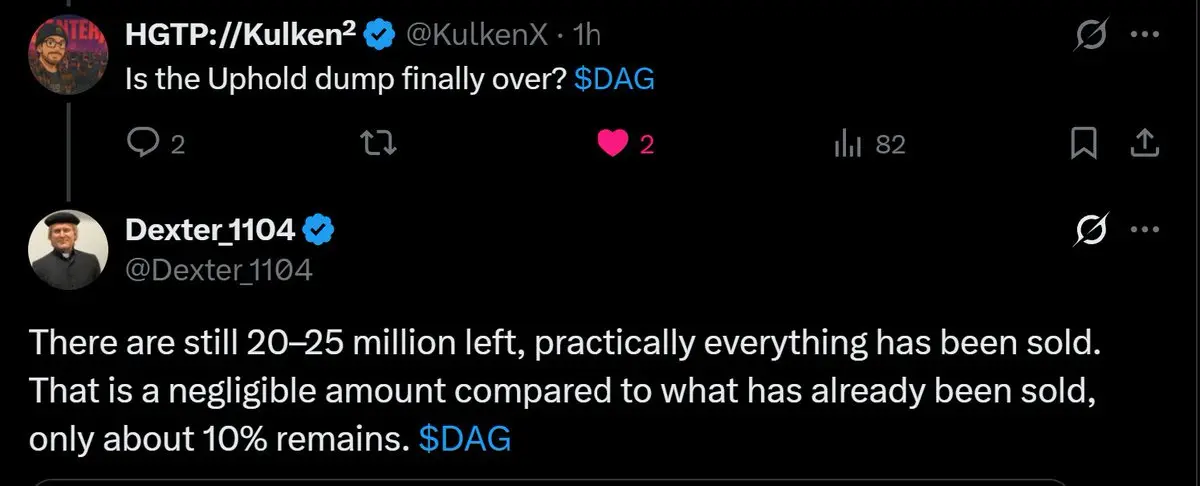View analytics showing 82 views
The width and height of the screenshot is (1200, 486).
coord(868,146)
